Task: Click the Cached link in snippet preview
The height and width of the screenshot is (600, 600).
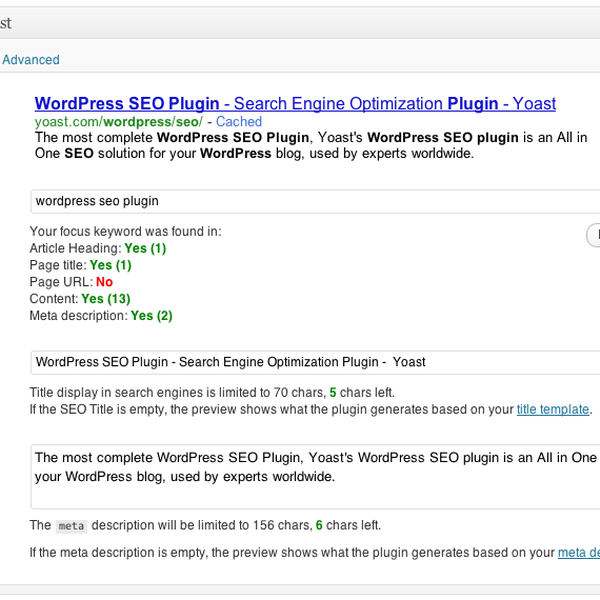Action: click(239, 121)
